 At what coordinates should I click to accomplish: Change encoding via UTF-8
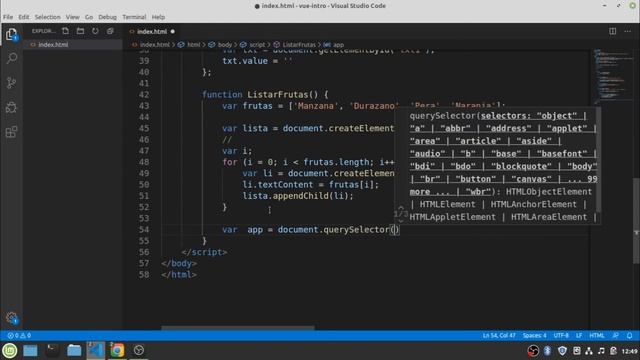click(x=561, y=336)
